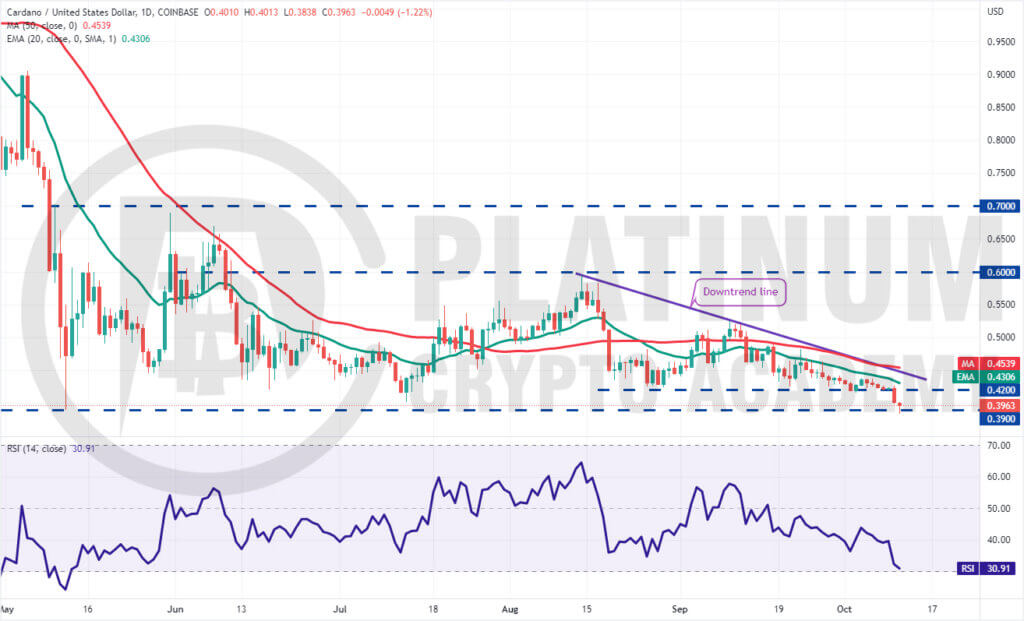Click the 70.00 RSI axis value
1024x621 pixels.
pos(999,445)
